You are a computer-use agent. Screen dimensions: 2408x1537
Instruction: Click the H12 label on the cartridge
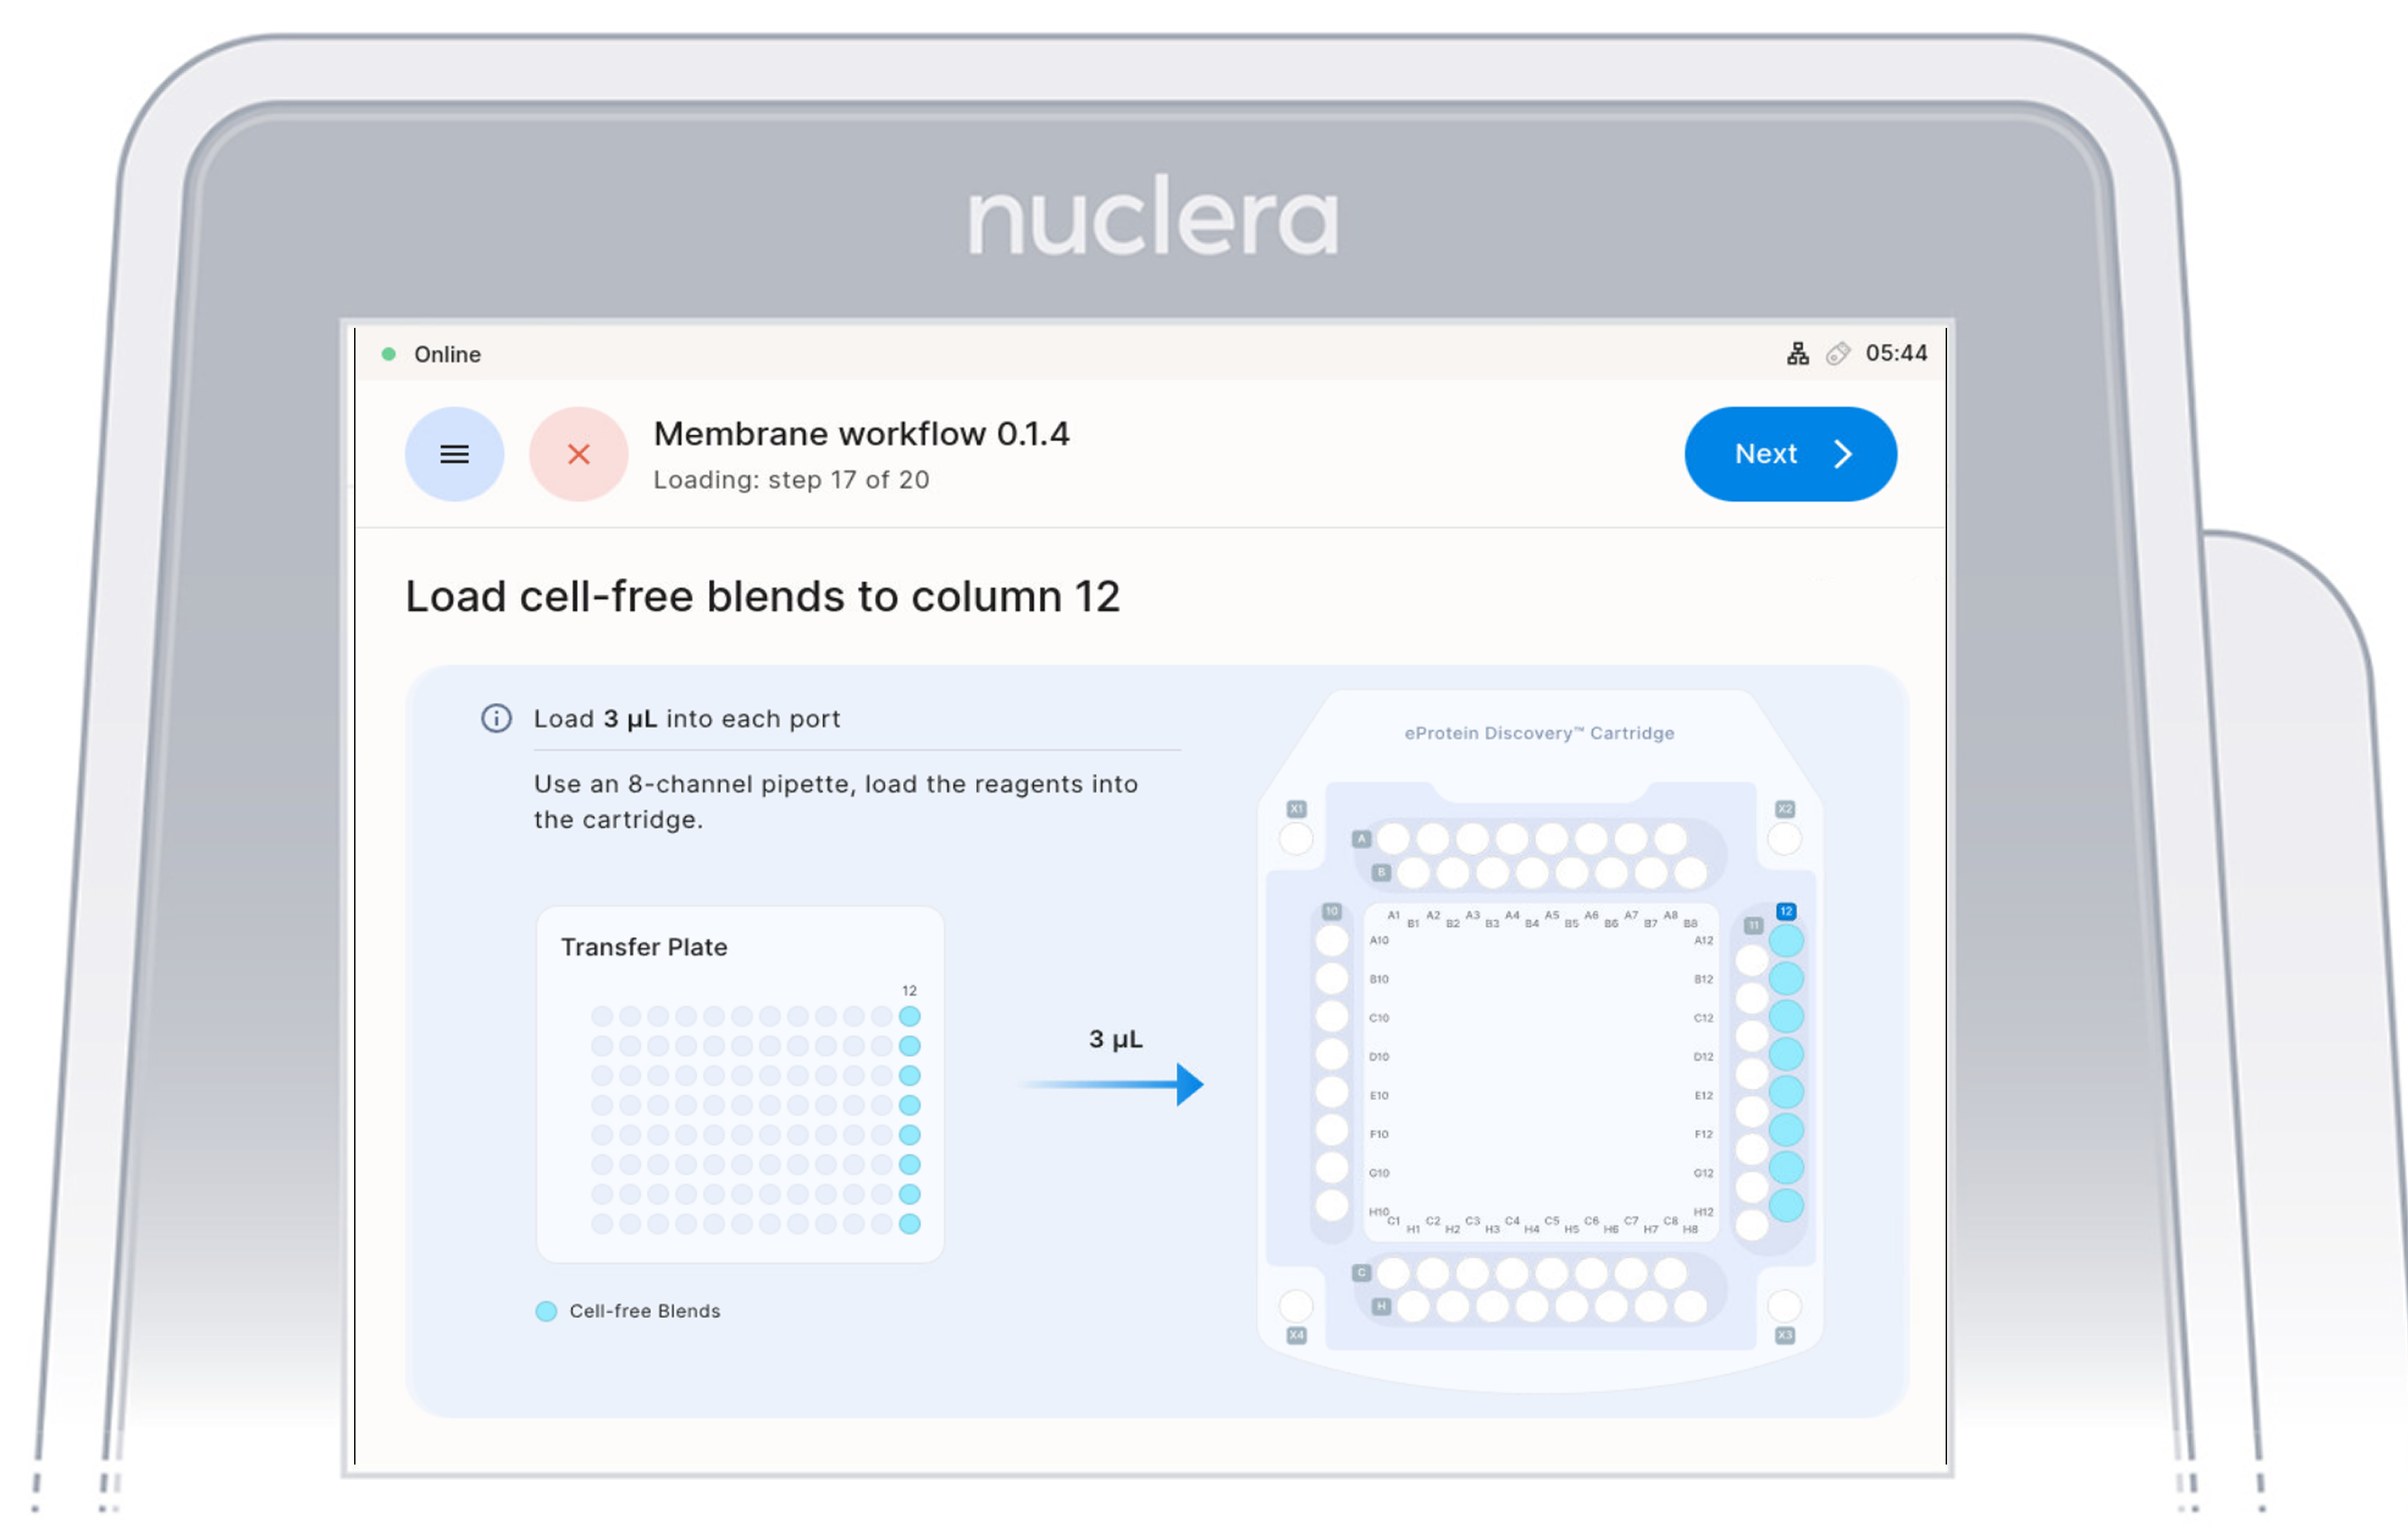click(x=1703, y=1212)
